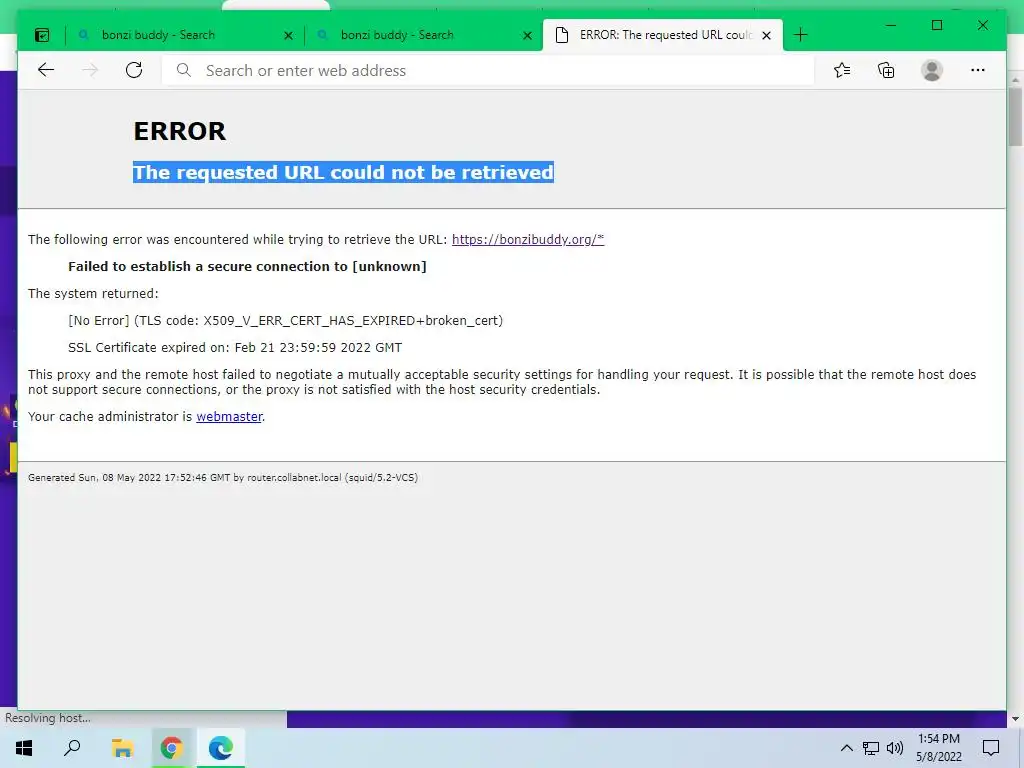Click the highlighted 'The requested URL could not be retrieved' heading
The image size is (1024, 768).
click(344, 172)
